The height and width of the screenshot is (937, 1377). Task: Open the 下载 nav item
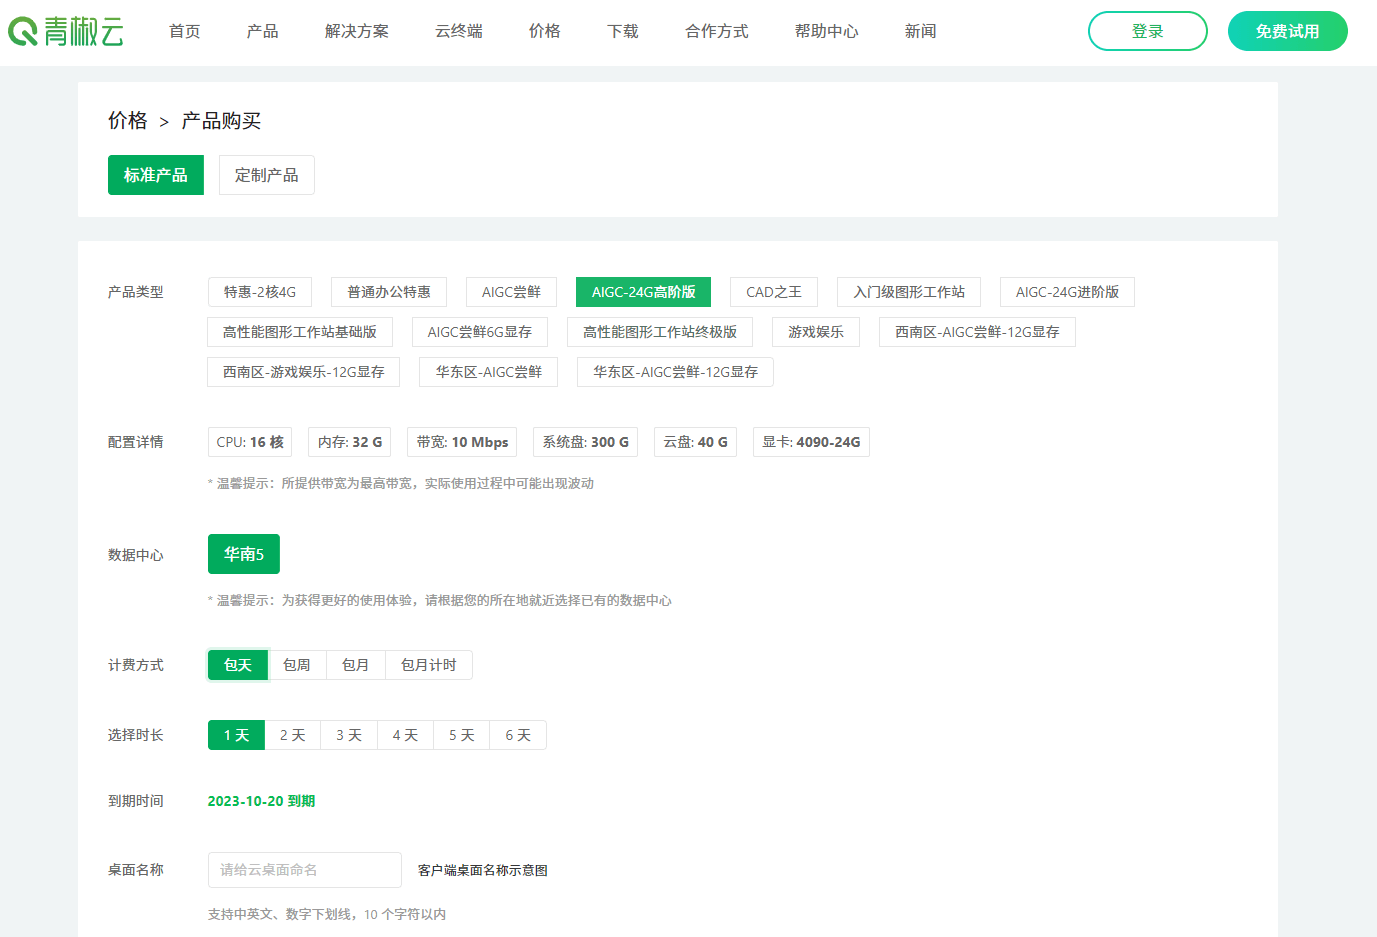(x=623, y=31)
